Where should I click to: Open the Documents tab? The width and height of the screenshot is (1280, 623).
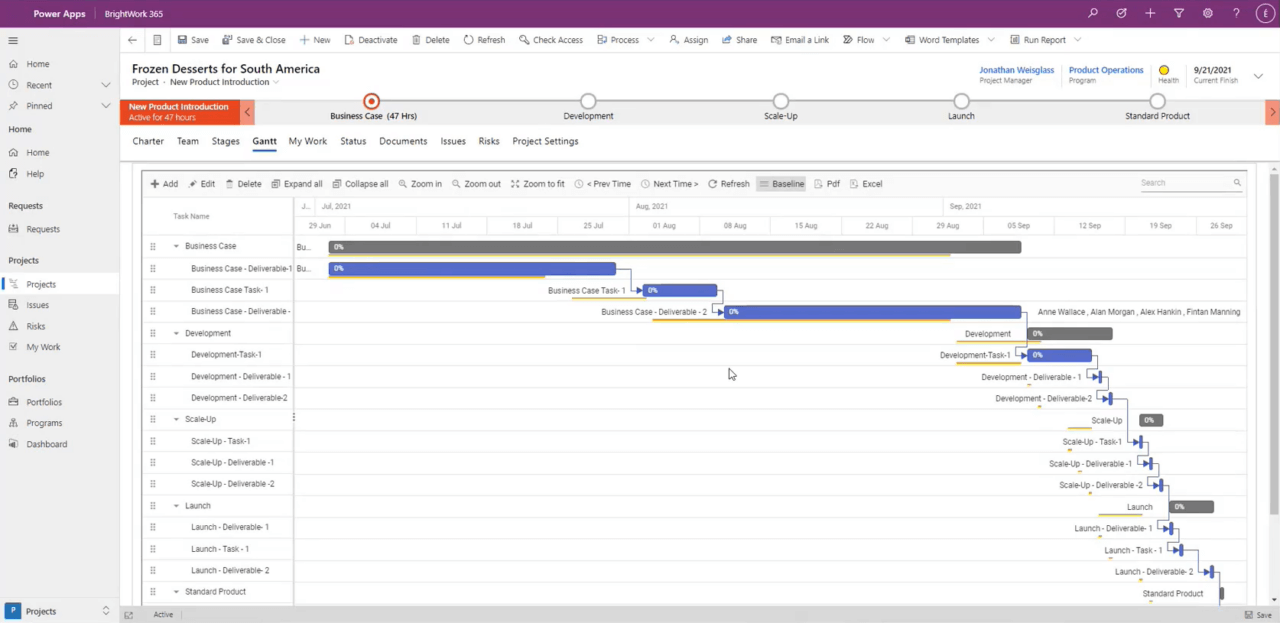click(402, 141)
